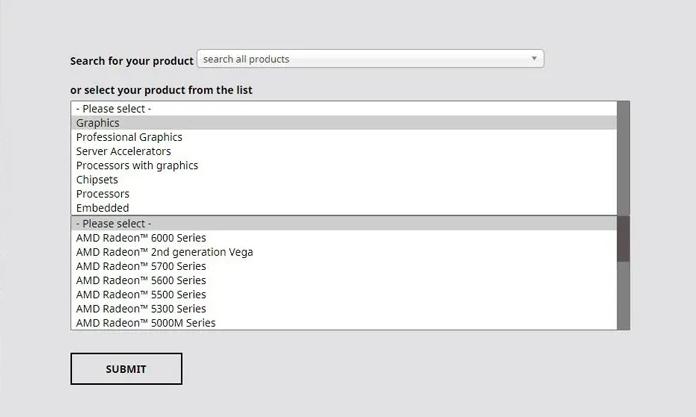Image resolution: width=696 pixels, height=417 pixels.
Task: Select AMD Radeon 6000 Series
Action: point(141,238)
